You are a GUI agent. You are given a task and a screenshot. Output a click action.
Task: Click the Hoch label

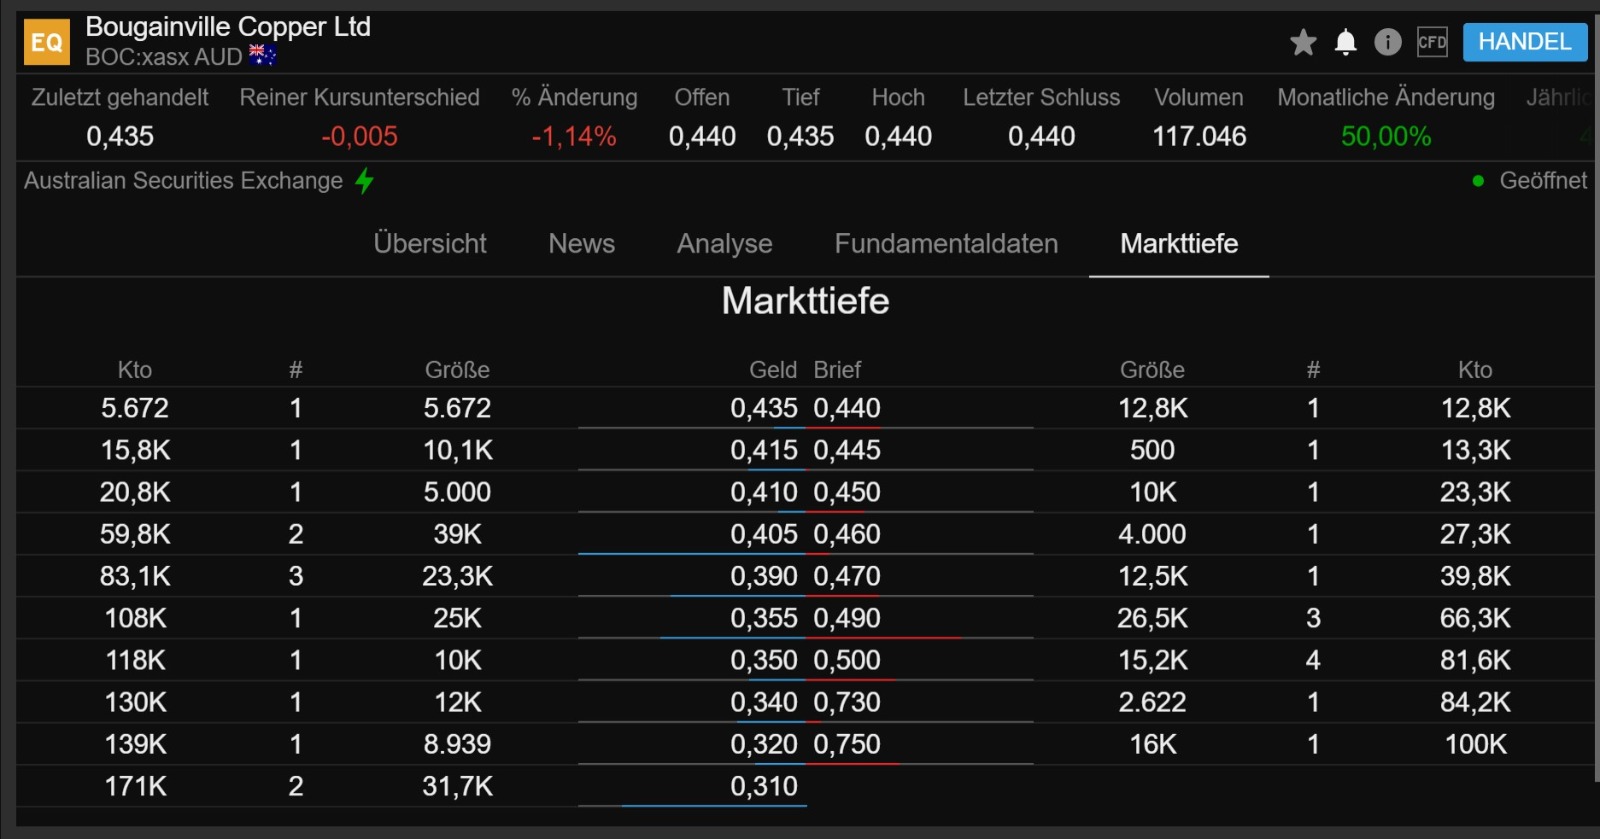tap(898, 98)
